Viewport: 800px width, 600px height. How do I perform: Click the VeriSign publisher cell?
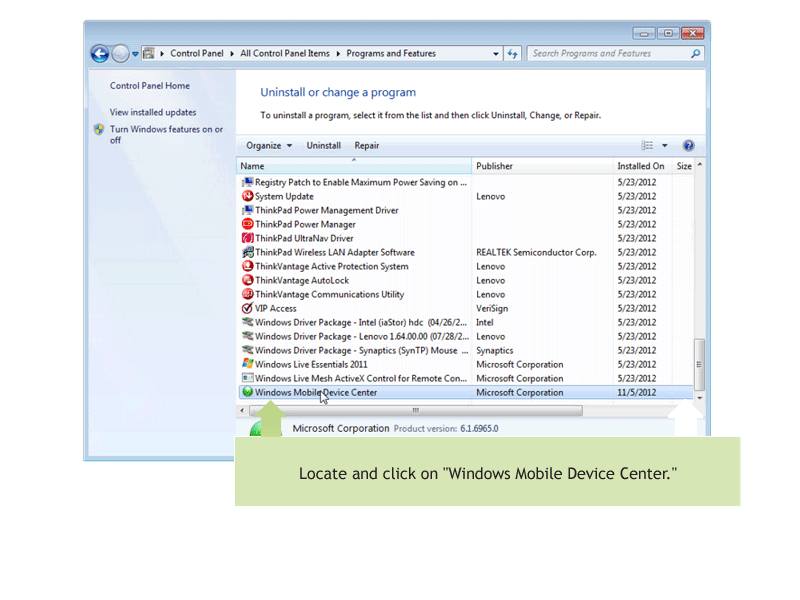click(x=492, y=309)
